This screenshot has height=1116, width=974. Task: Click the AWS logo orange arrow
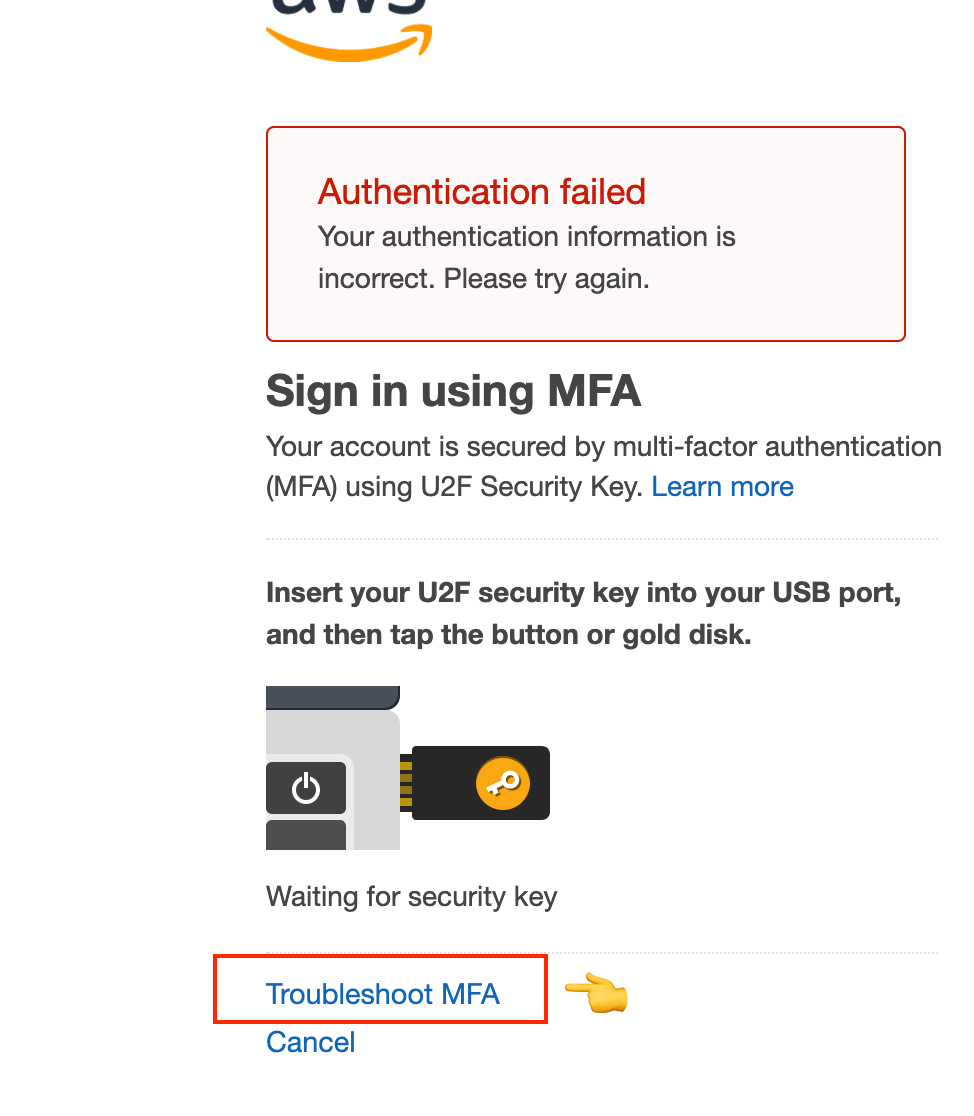[x=349, y=43]
